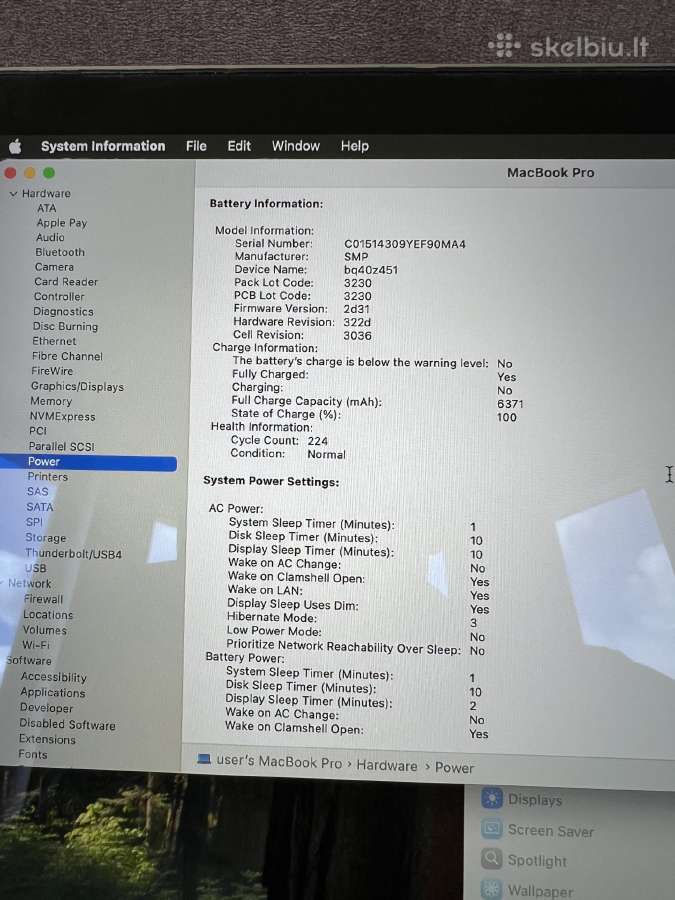Click the Device Name value bq40z451
The image size is (675, 900).
pyautogui.click(x=371, y=270)
